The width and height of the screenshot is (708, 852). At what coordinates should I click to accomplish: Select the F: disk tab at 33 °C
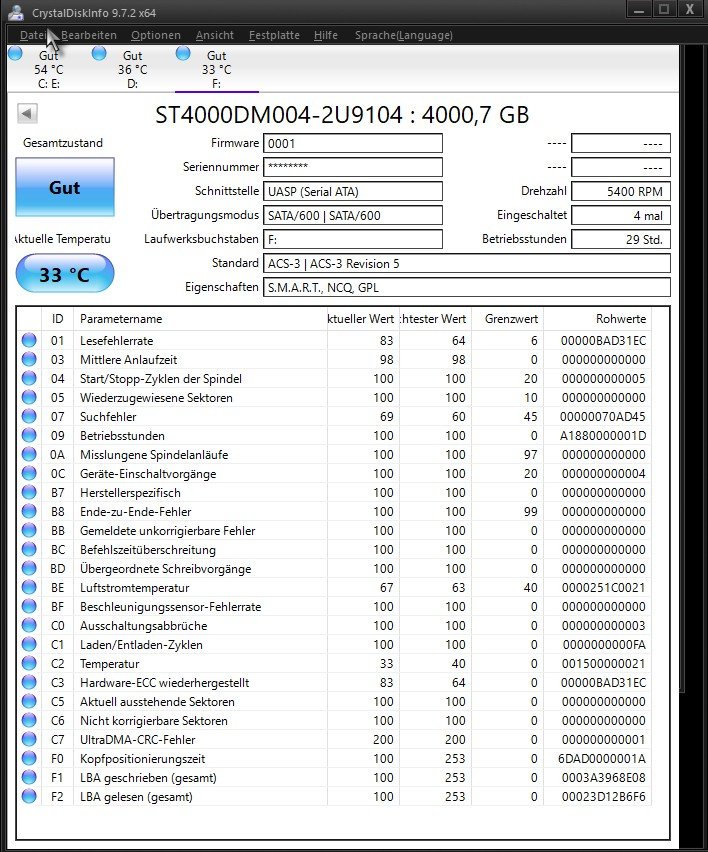tap(216, 69)
